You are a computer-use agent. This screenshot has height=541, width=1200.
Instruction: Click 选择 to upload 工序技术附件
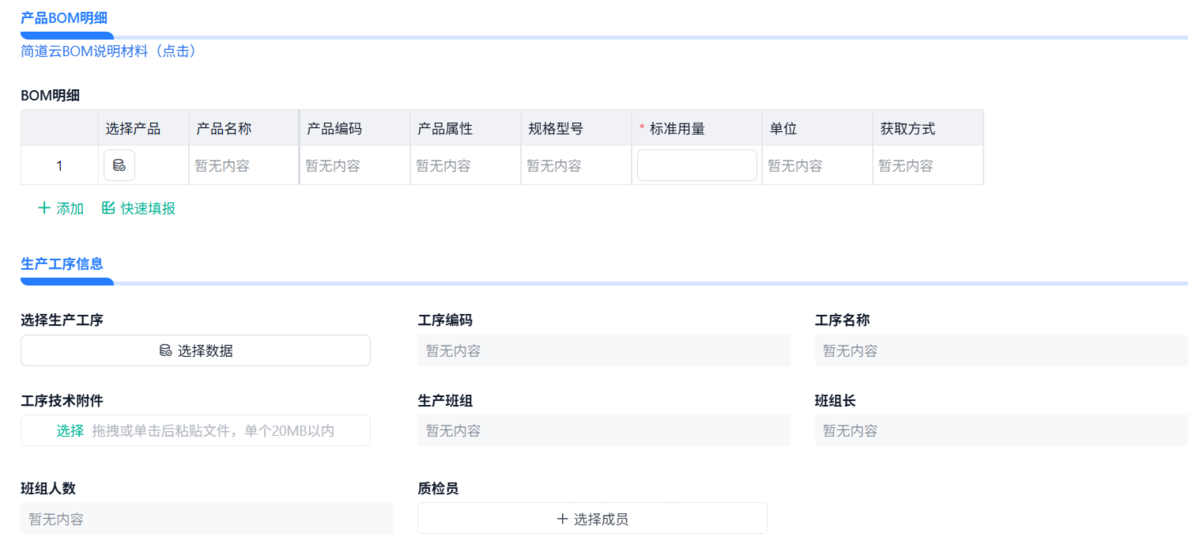70,430
